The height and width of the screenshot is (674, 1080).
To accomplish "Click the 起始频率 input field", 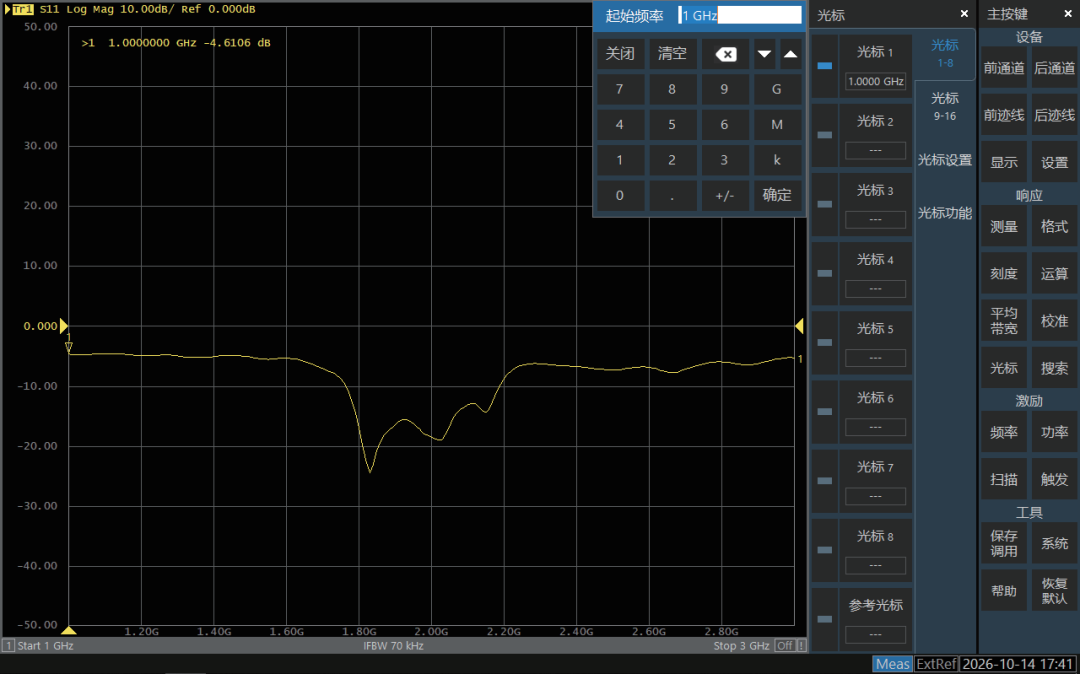I will 740,15.
